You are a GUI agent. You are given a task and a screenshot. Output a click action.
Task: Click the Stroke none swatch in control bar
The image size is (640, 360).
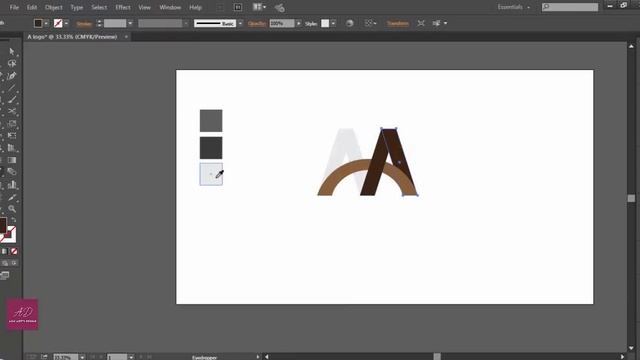point(58,23)
